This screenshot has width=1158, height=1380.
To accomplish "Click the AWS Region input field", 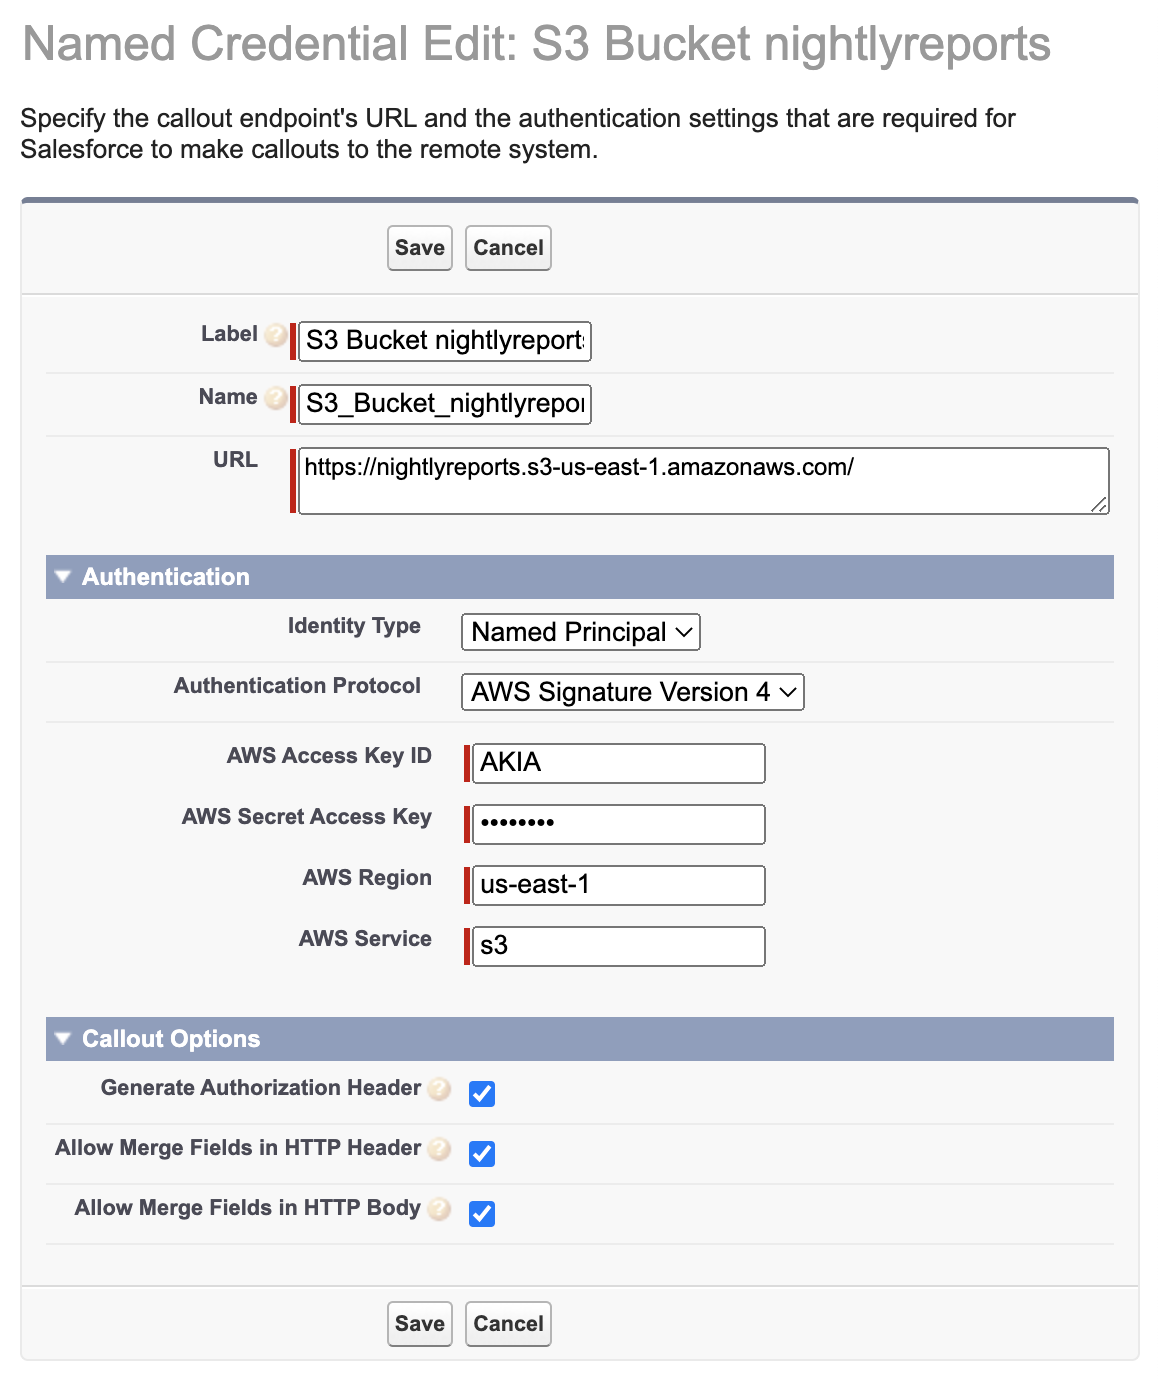I will (x=618, y=885).
